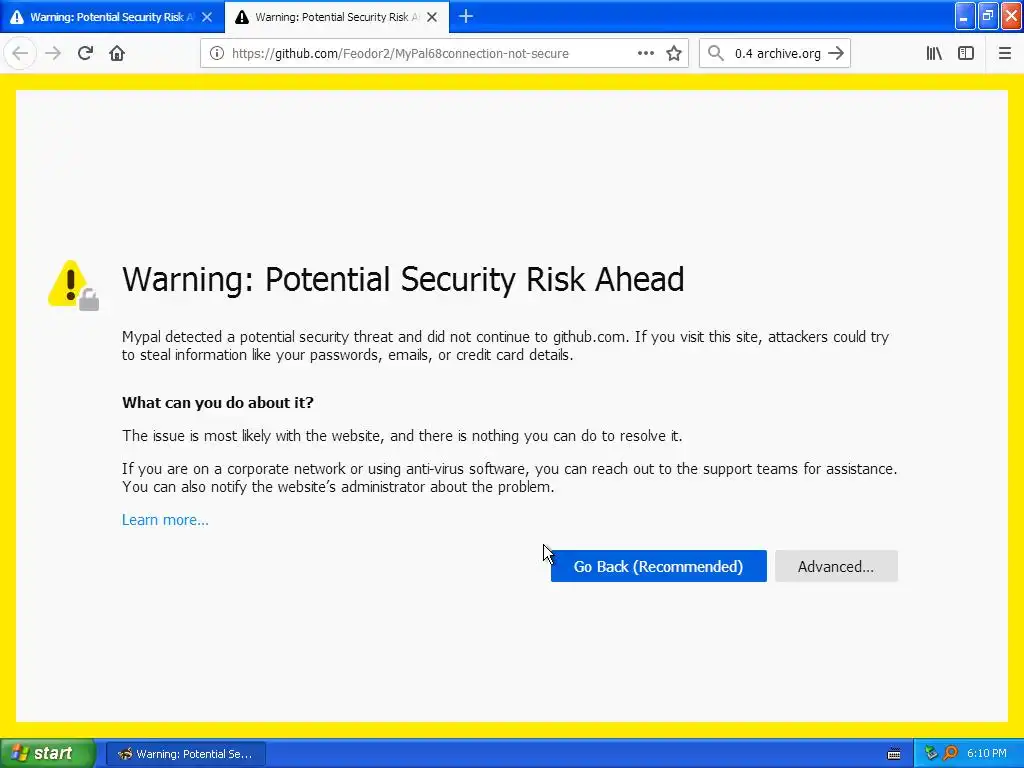Image resolution: width=1024 pixels, height=768 pixels.
Task: Go back with the toolbar back arrow
Action: click(20, 54)
